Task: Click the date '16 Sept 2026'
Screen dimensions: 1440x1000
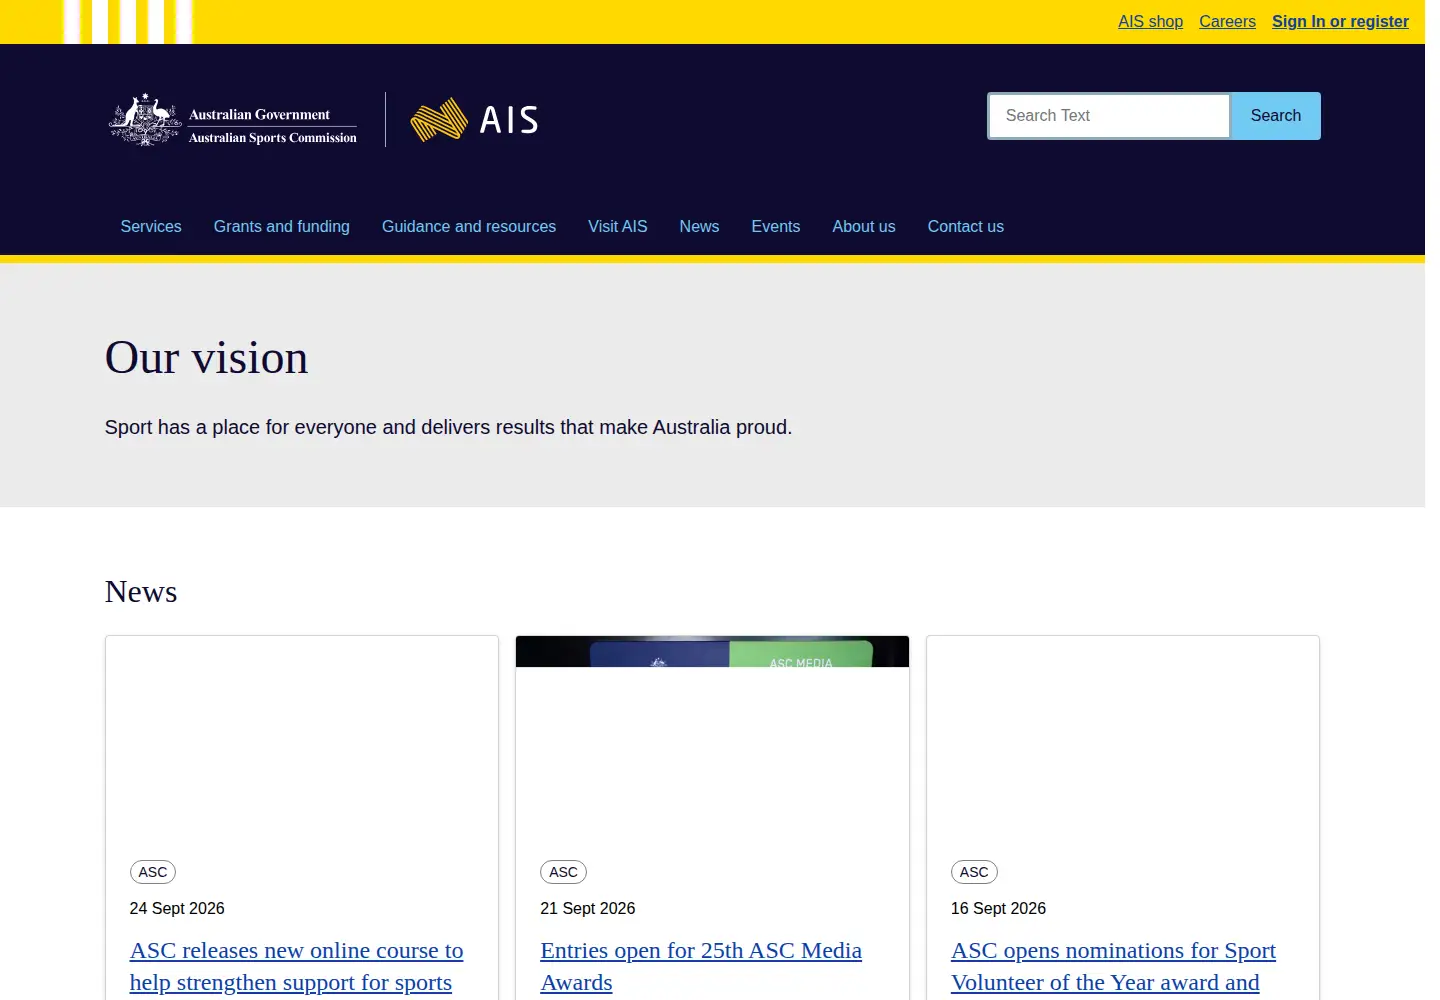Action: point(998,909)
